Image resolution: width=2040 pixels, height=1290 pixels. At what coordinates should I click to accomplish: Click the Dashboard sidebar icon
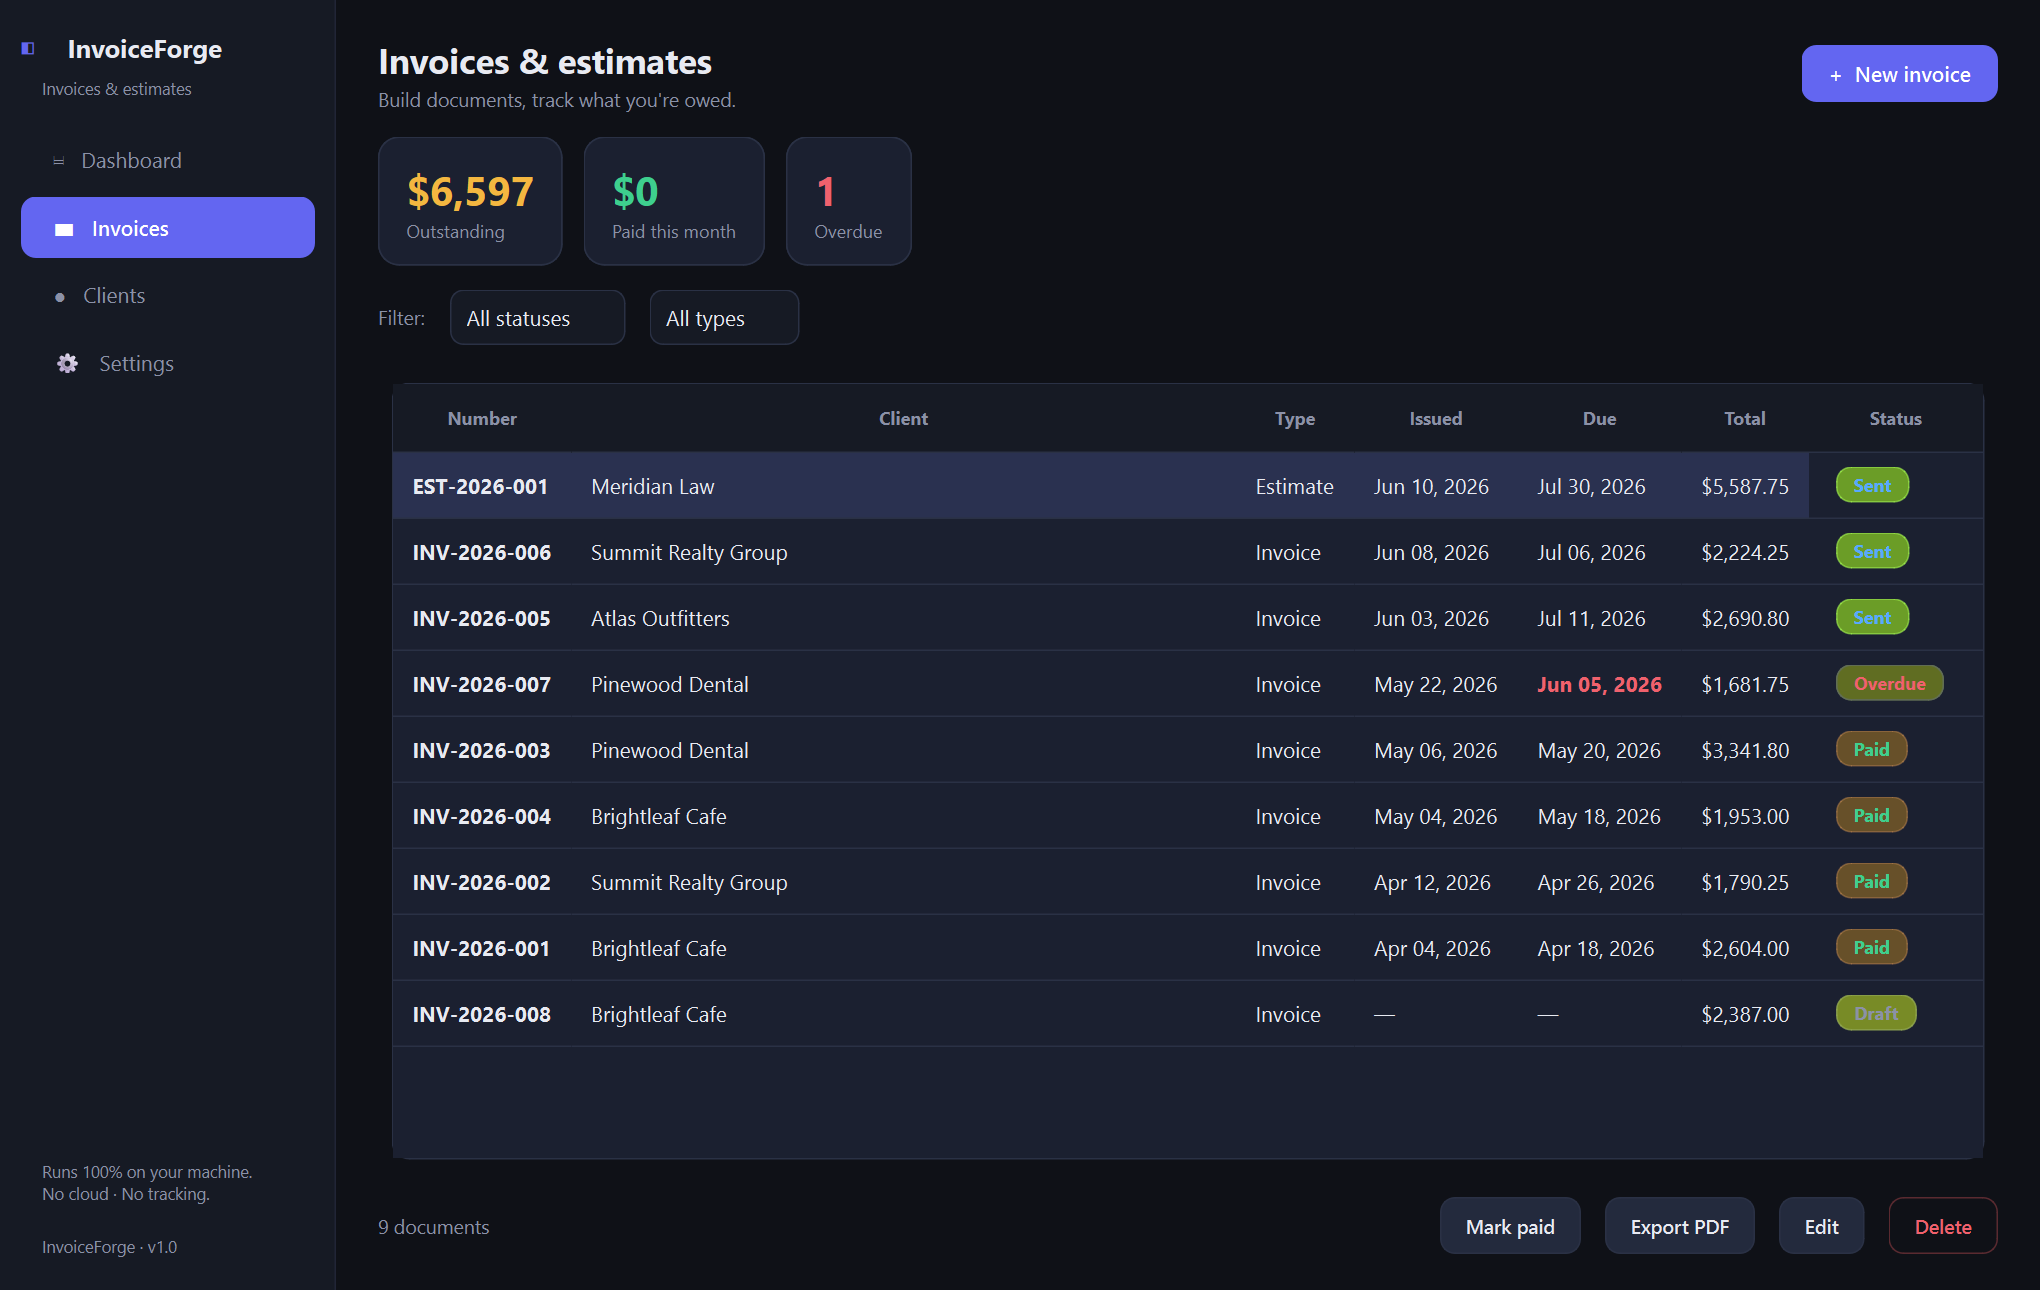tap(59, 161)
